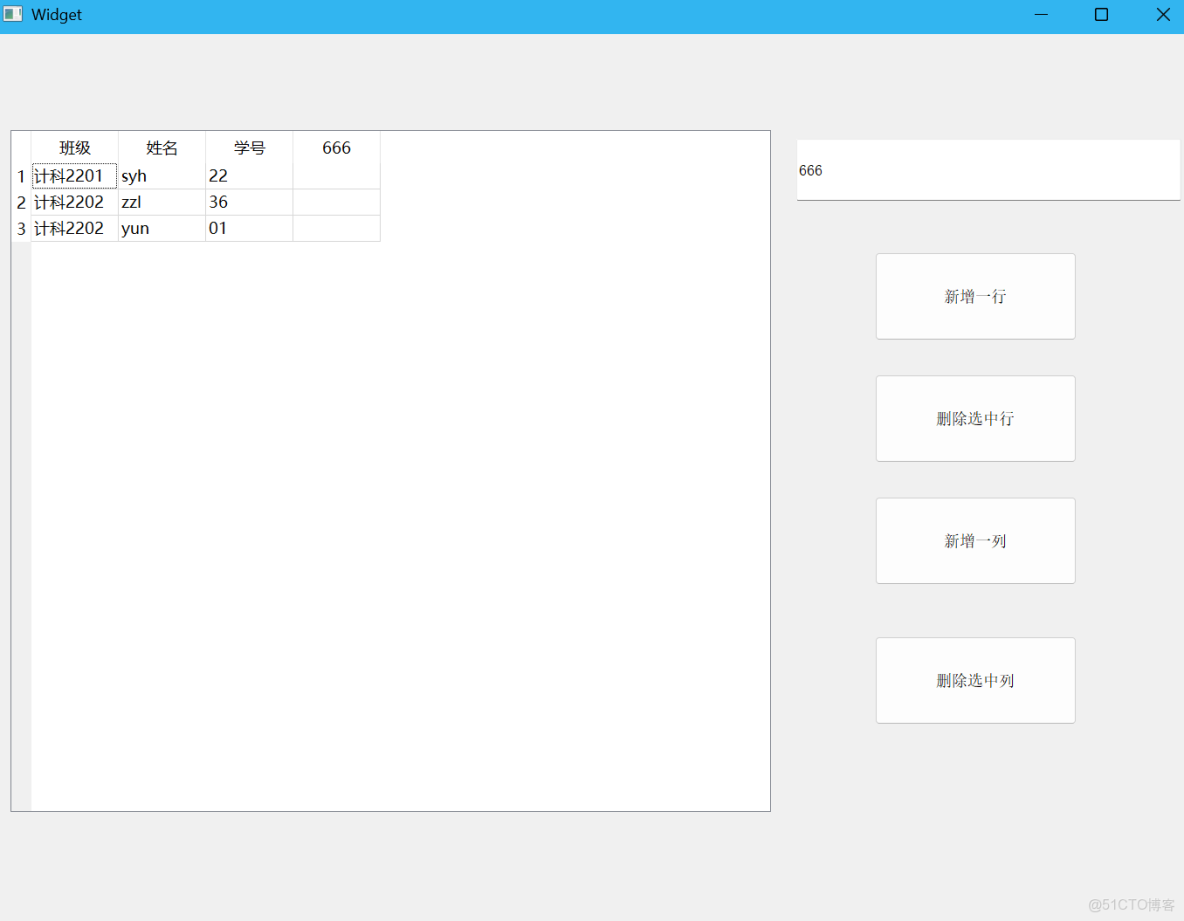The height and width of the screenshot is (921, 1184).
Task: Click the '666' text input field
Action: tap(987, 170)
